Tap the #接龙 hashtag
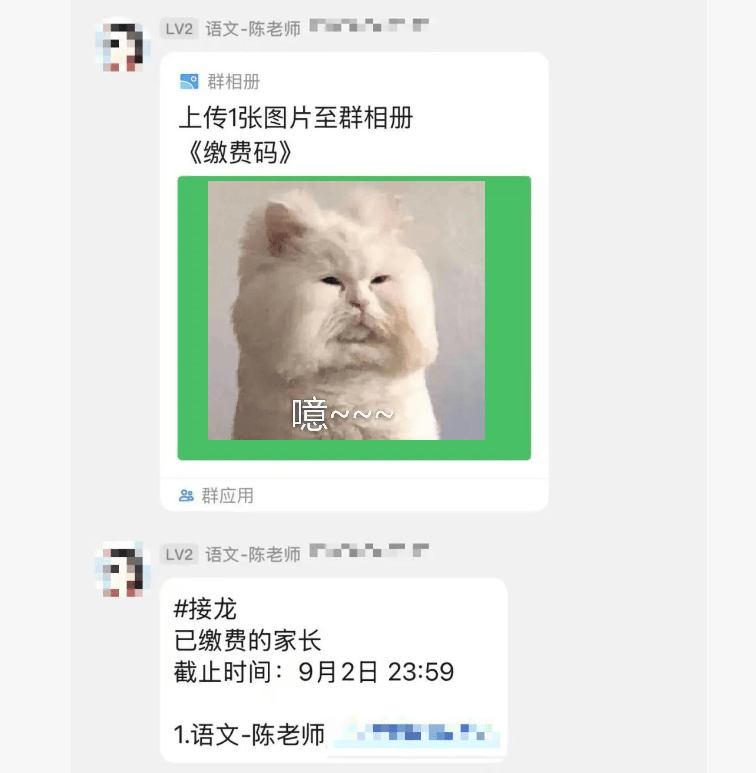Screen dimensions: 756x773 (206, 609)
